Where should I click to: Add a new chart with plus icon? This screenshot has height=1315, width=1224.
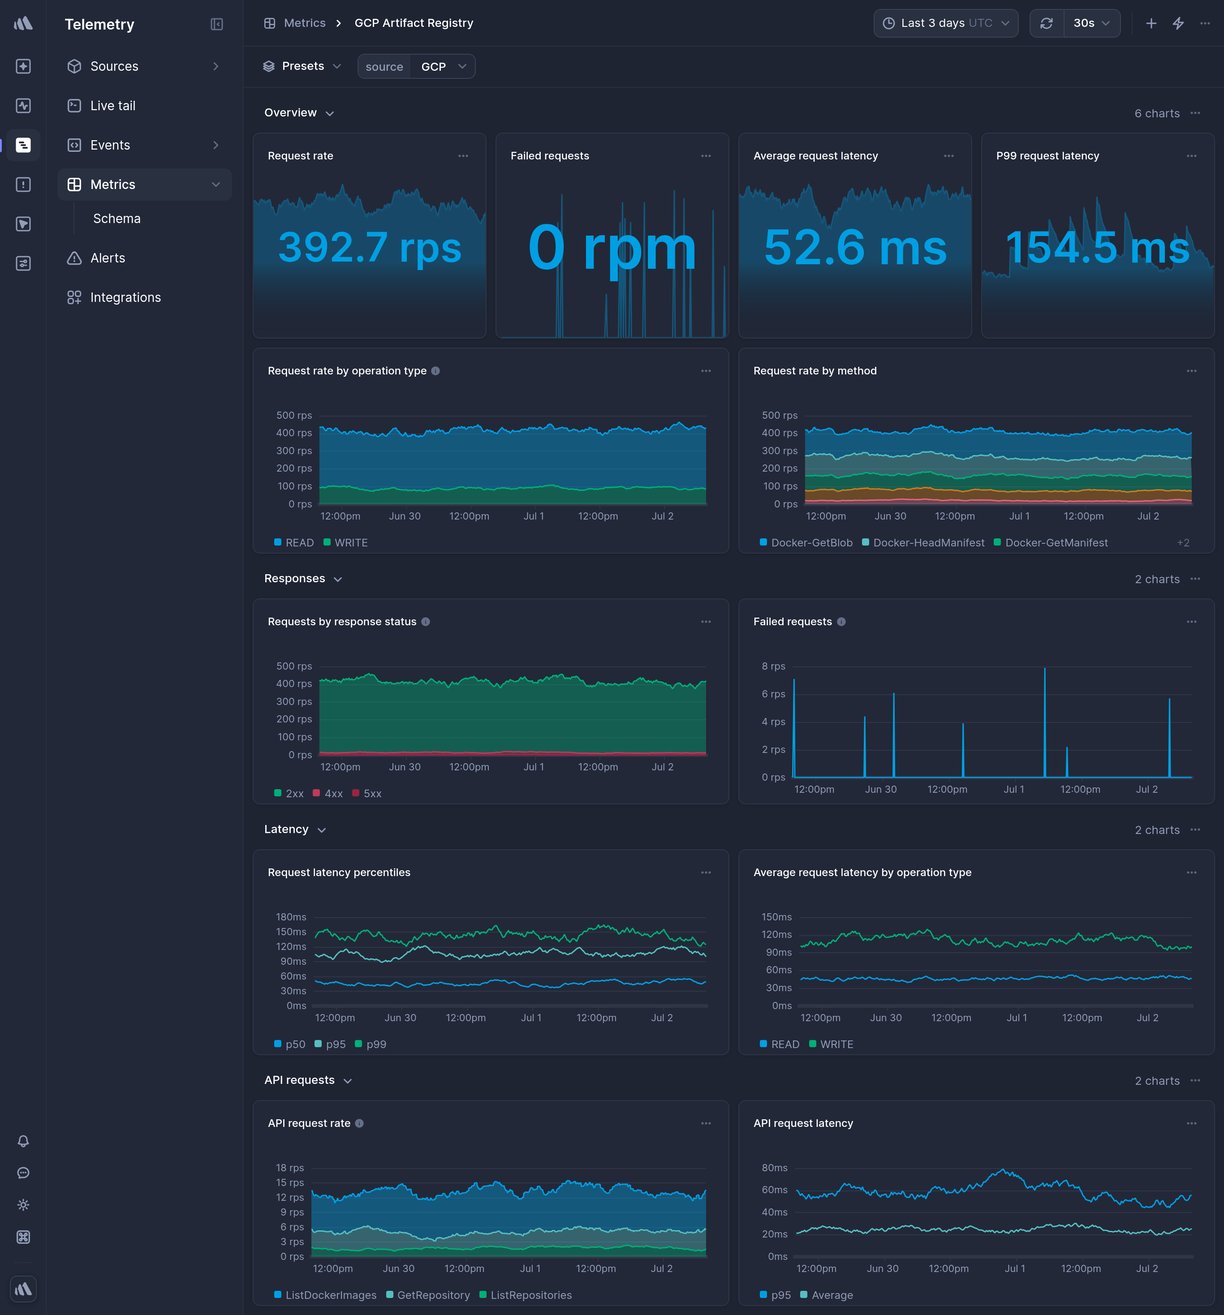[1151, 23]
